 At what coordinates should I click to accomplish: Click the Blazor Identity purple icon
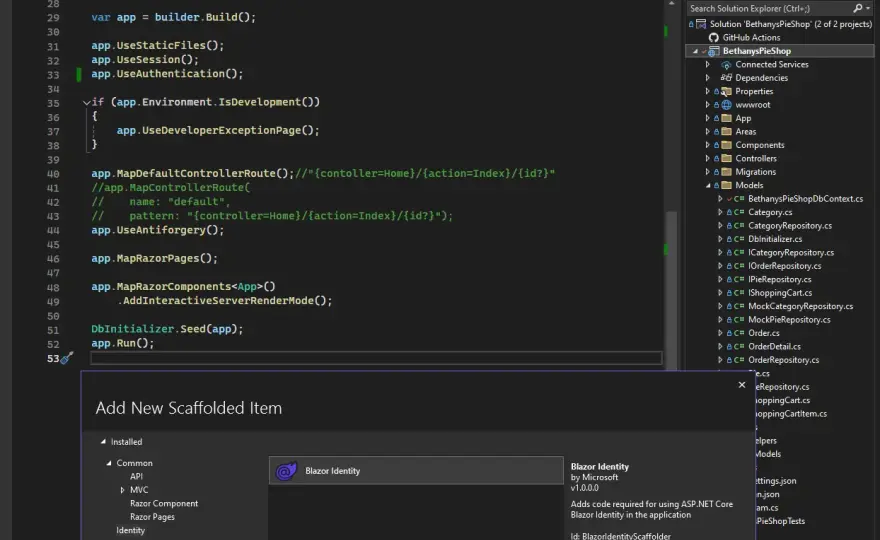click(286, 471)
